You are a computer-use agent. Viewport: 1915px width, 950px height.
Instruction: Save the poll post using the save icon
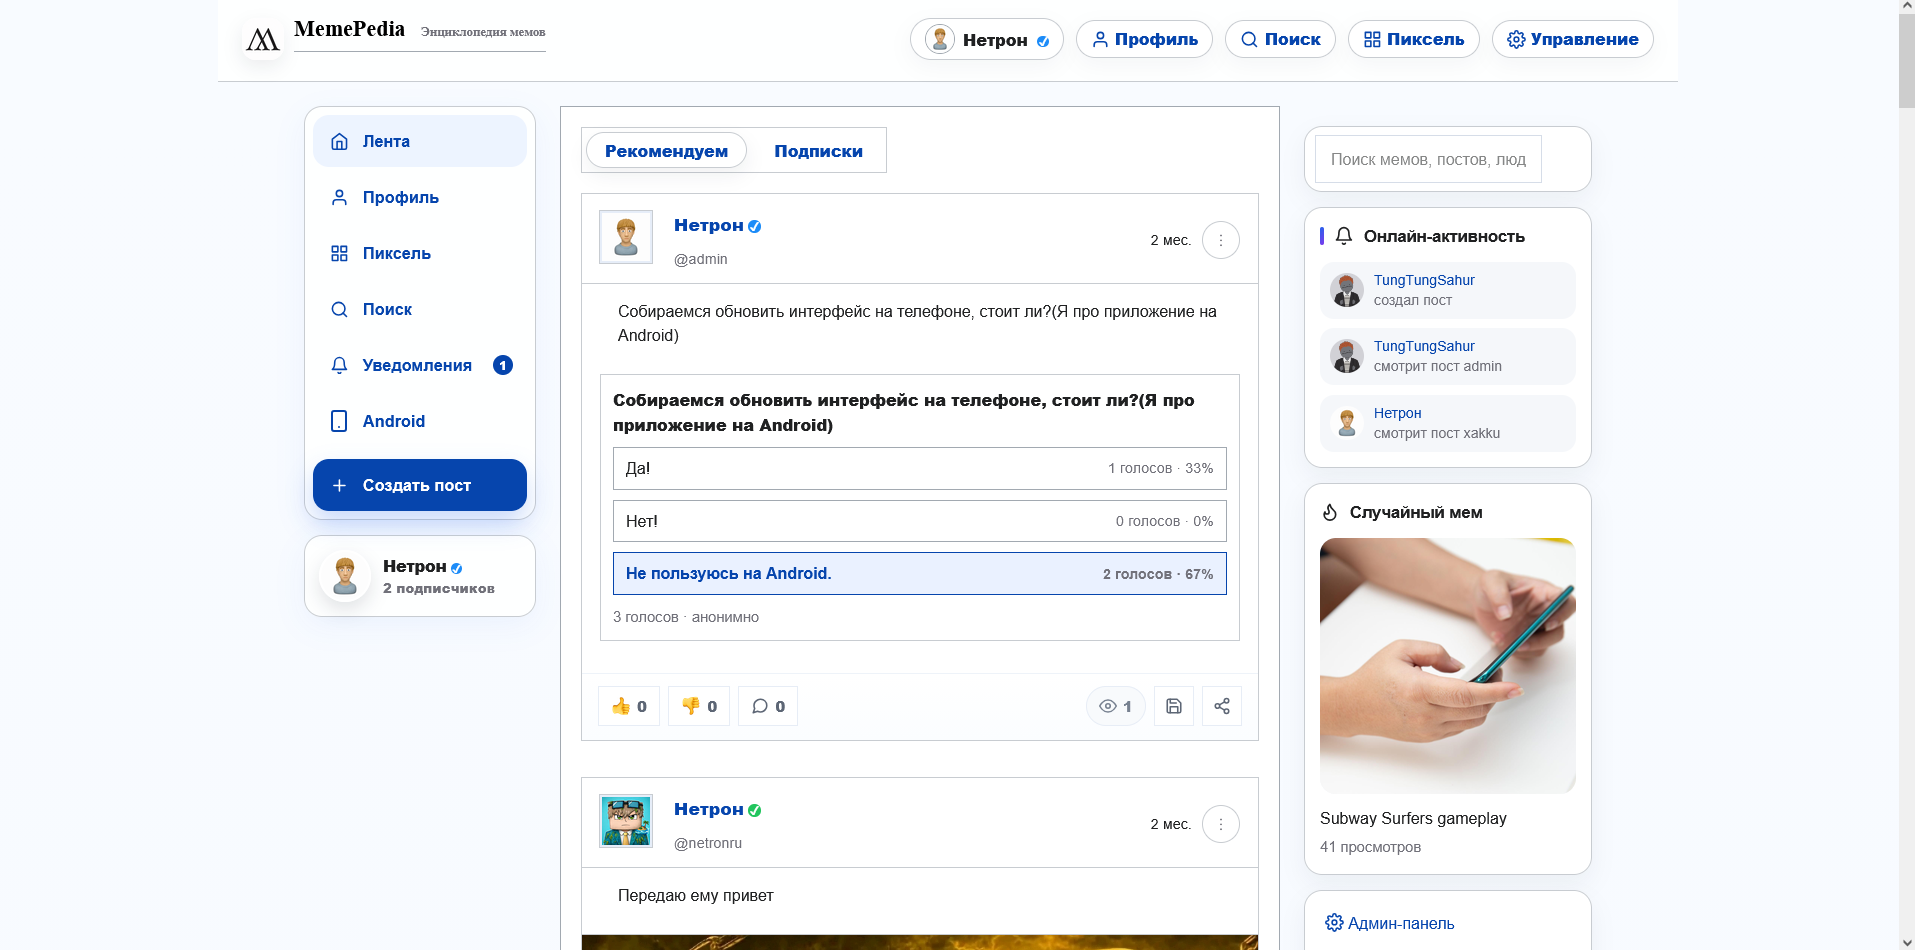pos(1174,706)
